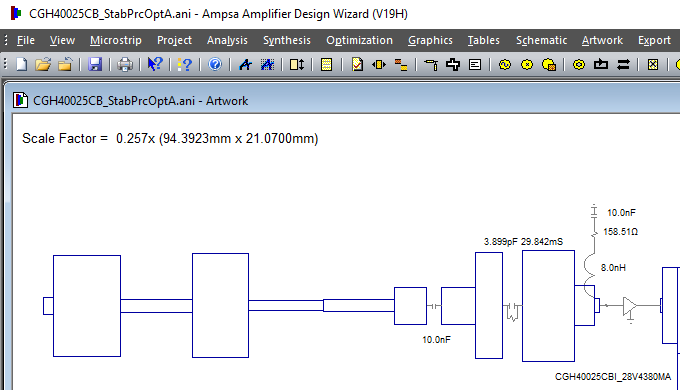Open the Schematic menu

[x=541, y=40]
